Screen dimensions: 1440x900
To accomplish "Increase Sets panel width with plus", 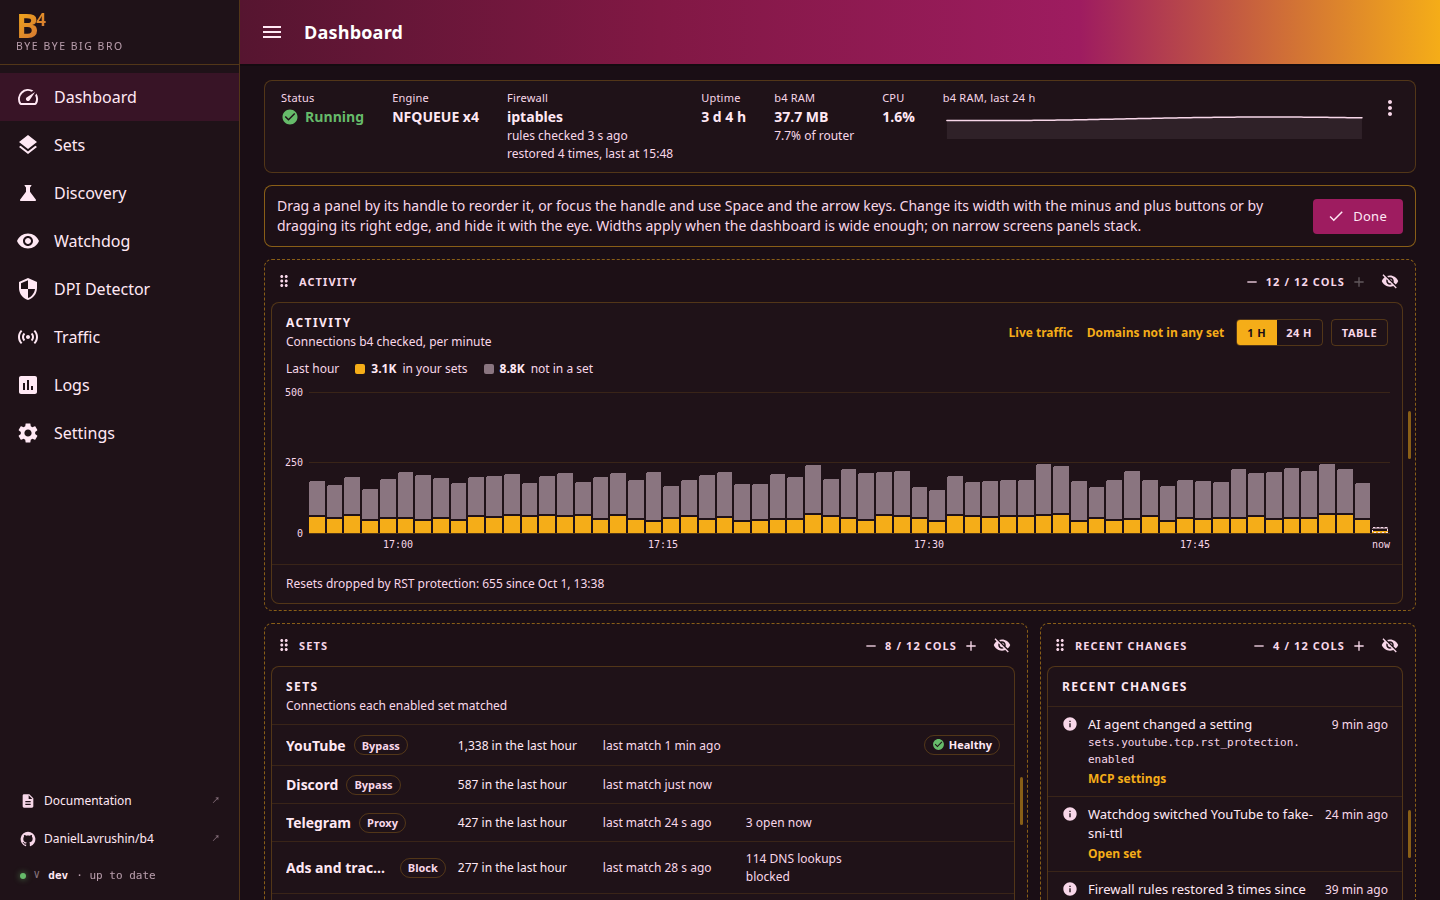I will tap(971, 646).
